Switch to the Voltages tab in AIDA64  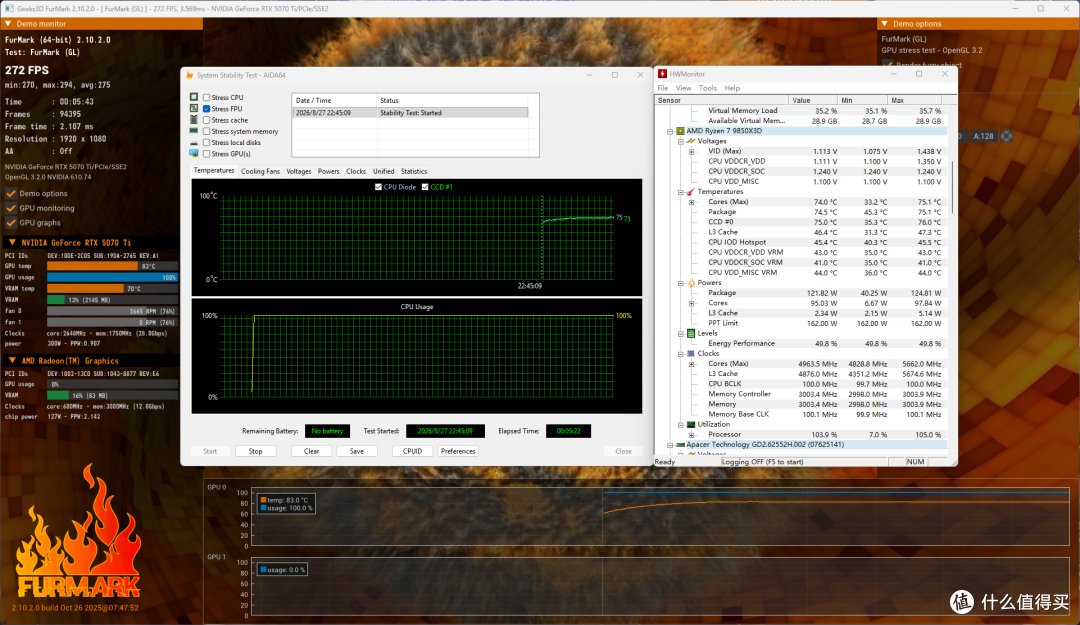click(298, 172)
